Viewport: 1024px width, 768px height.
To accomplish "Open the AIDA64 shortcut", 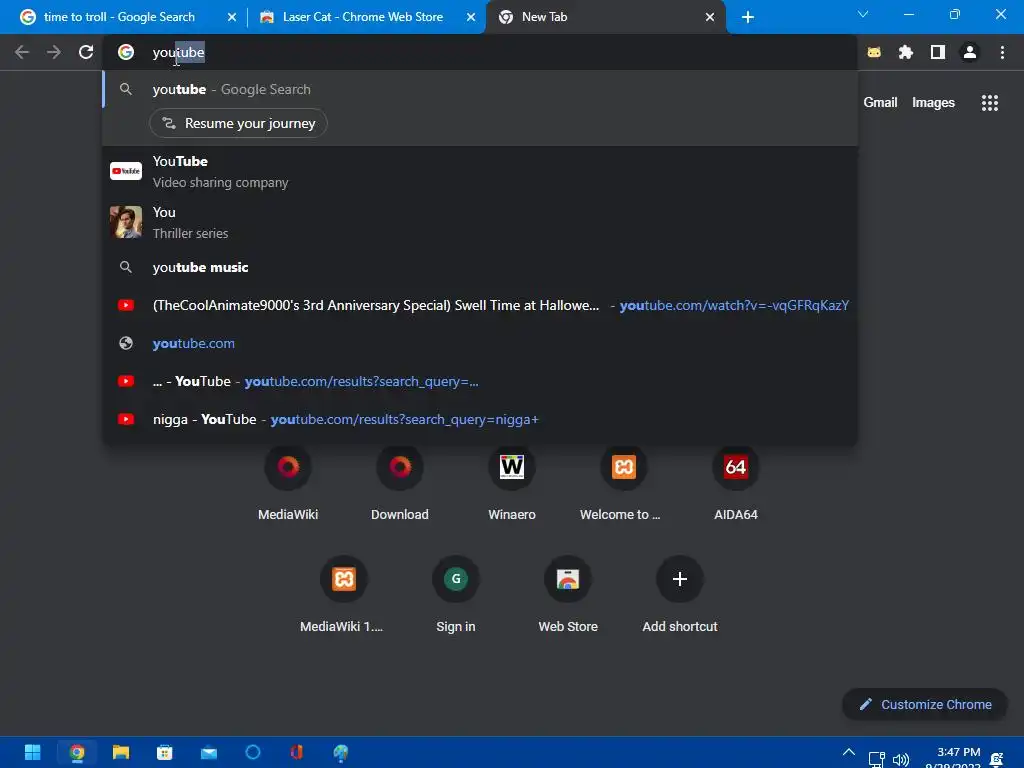I will (x=735, y=483).
